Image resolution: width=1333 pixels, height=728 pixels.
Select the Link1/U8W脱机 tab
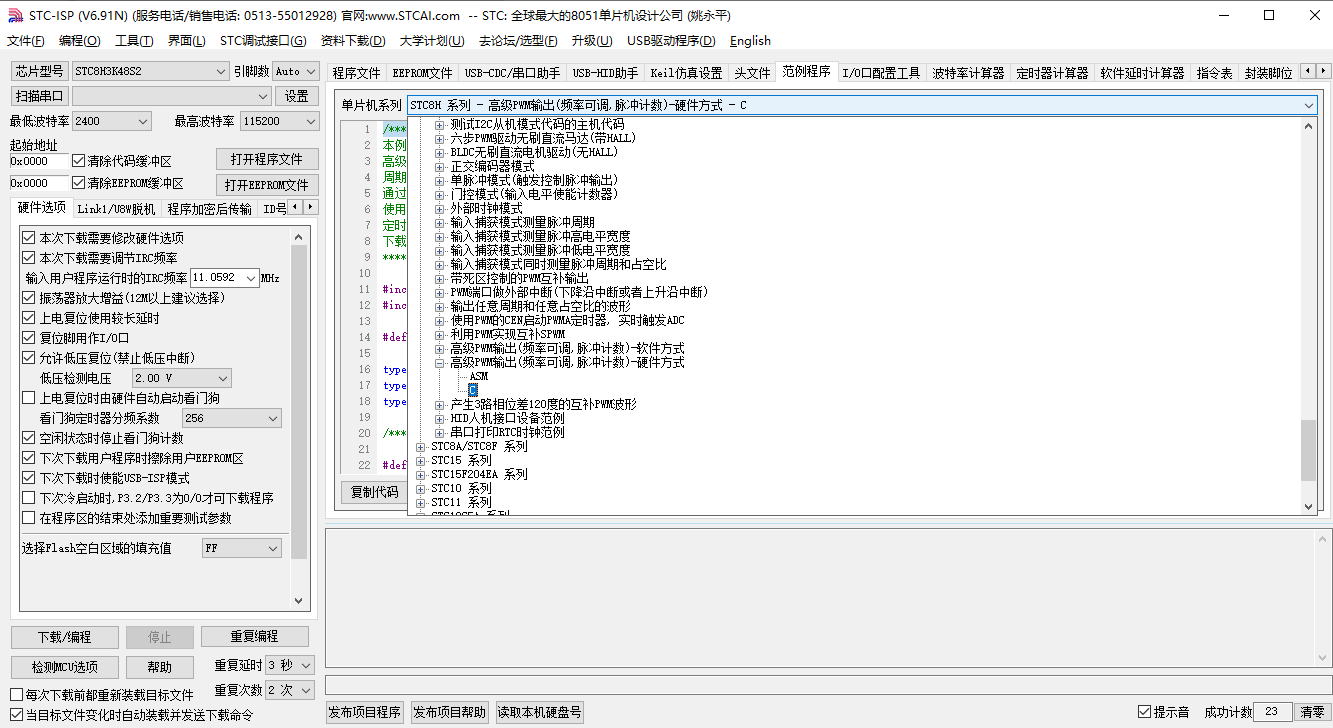pos(116,209)
